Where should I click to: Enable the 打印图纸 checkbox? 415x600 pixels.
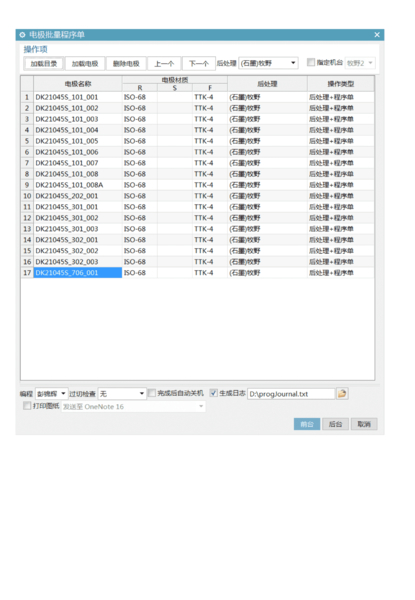coord(27,406)
